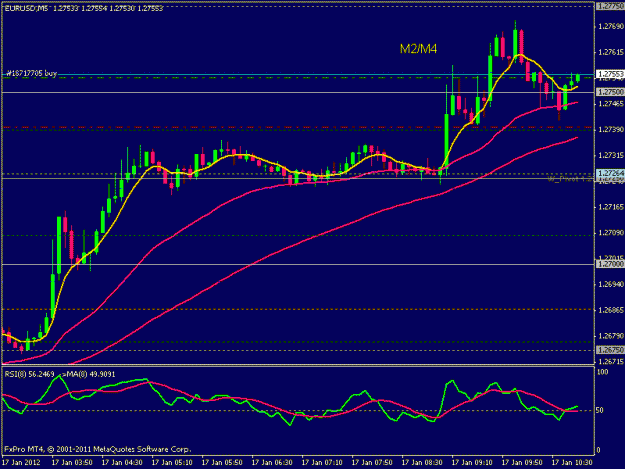Click the 17 Jan 03:50 time label
The height and width of the screenshot is (469, 625).
click(x=72, y=463)
